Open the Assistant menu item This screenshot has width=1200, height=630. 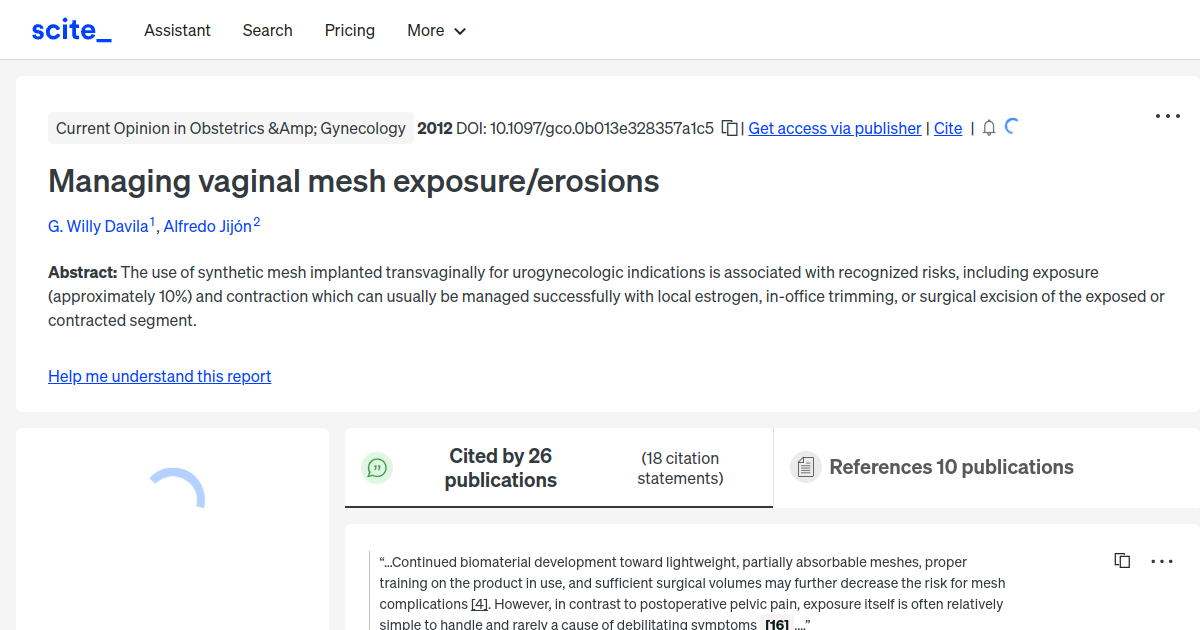click(x=177, y=31)
